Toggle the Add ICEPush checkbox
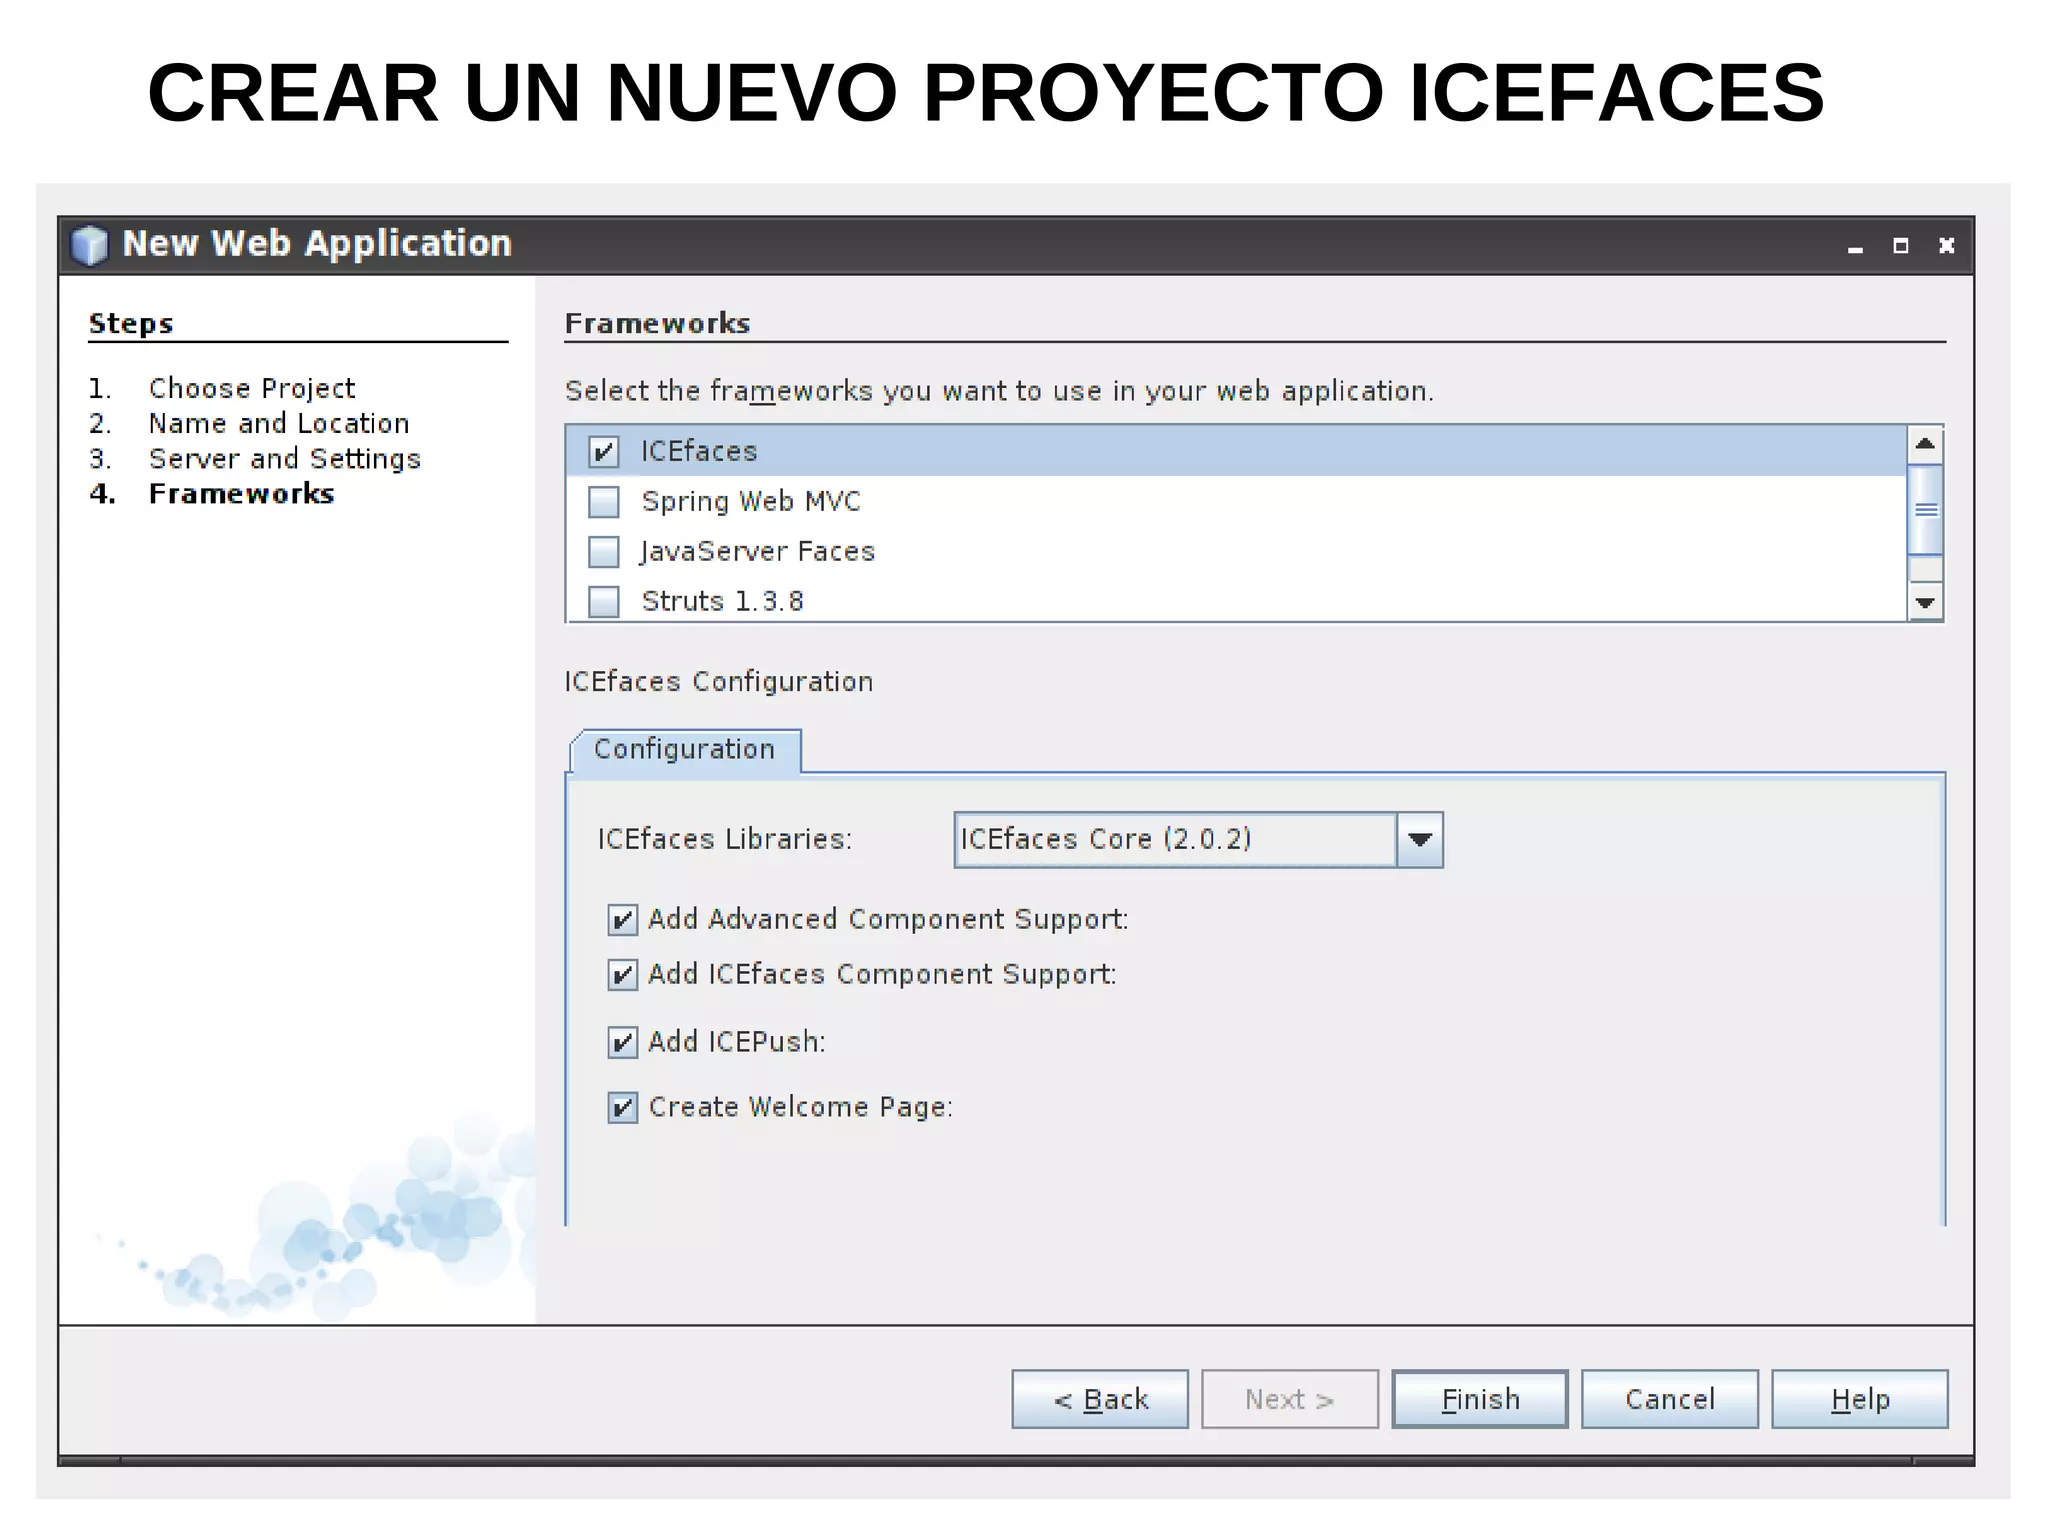 (x=622, y=1043)
